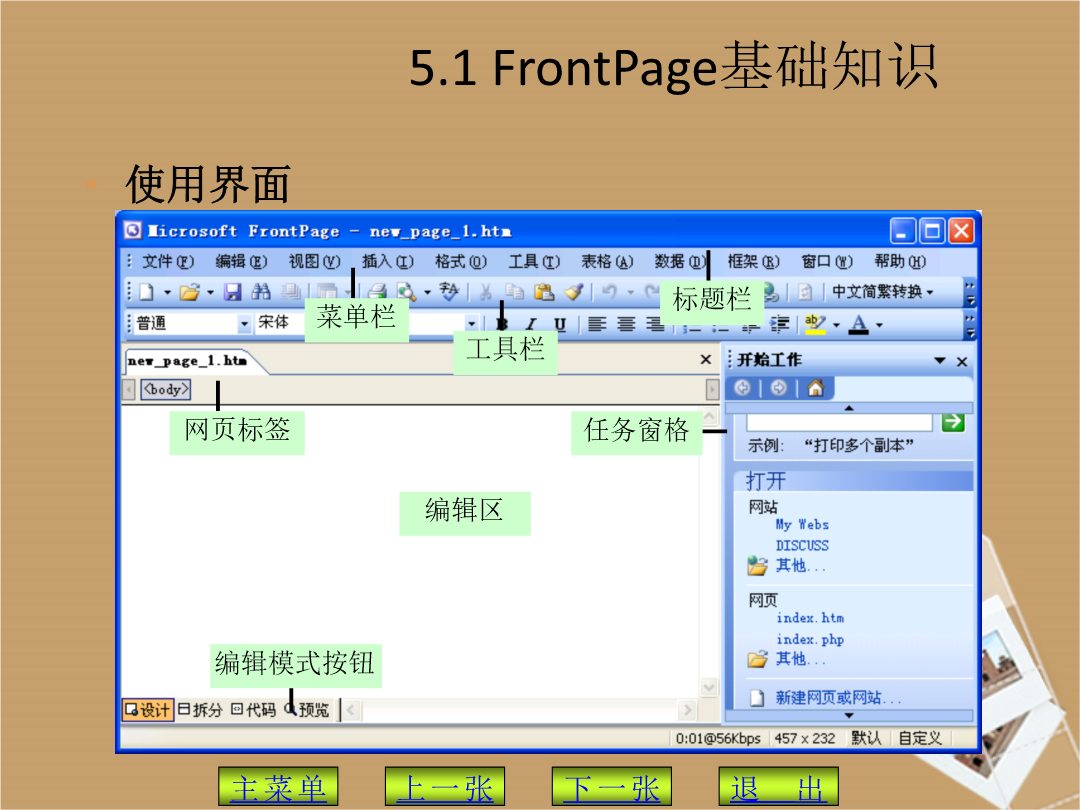Screen dimensions: 1080x810
Task: Open the 开始工作 task pane dropdown arrow
Action: 940,360
